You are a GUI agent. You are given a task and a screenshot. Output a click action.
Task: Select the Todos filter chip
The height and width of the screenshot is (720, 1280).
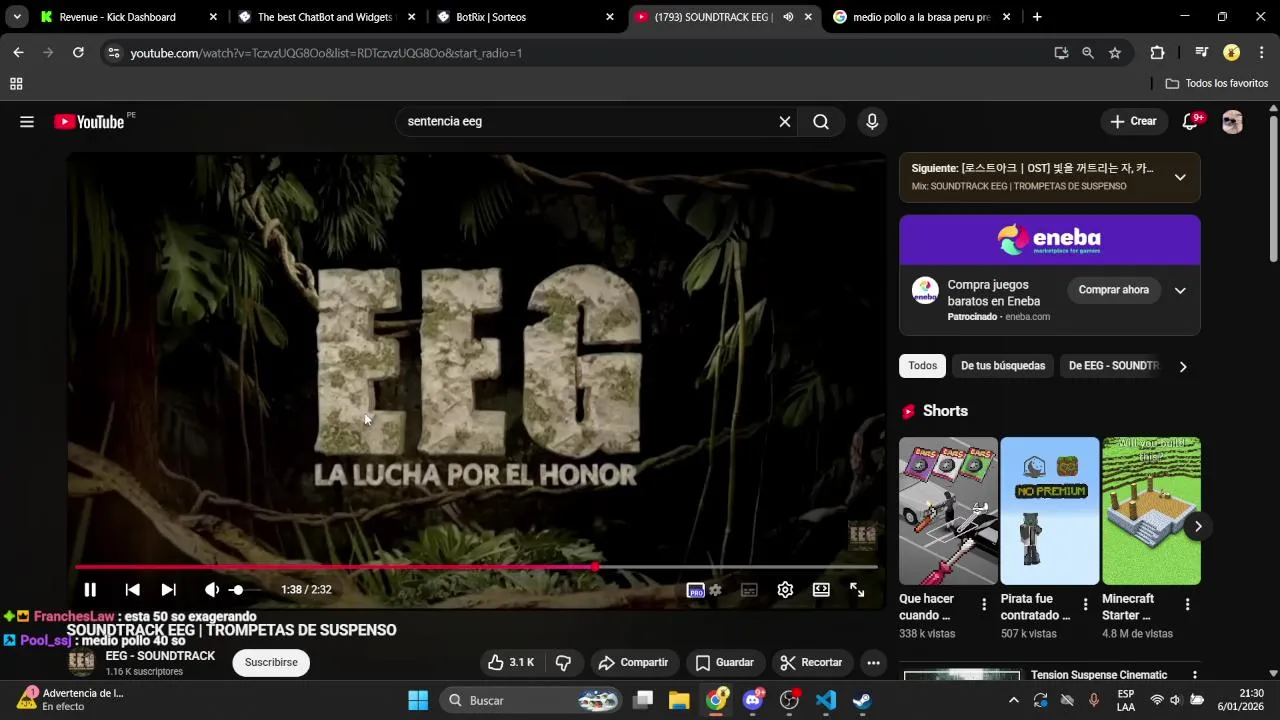click(x=923, y=366)
